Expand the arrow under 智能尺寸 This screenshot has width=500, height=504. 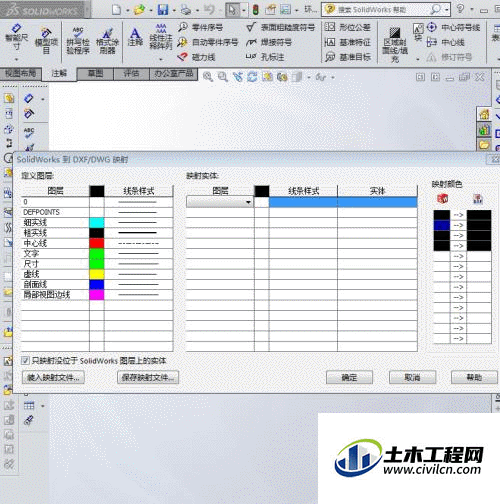(x=16, y=60)
